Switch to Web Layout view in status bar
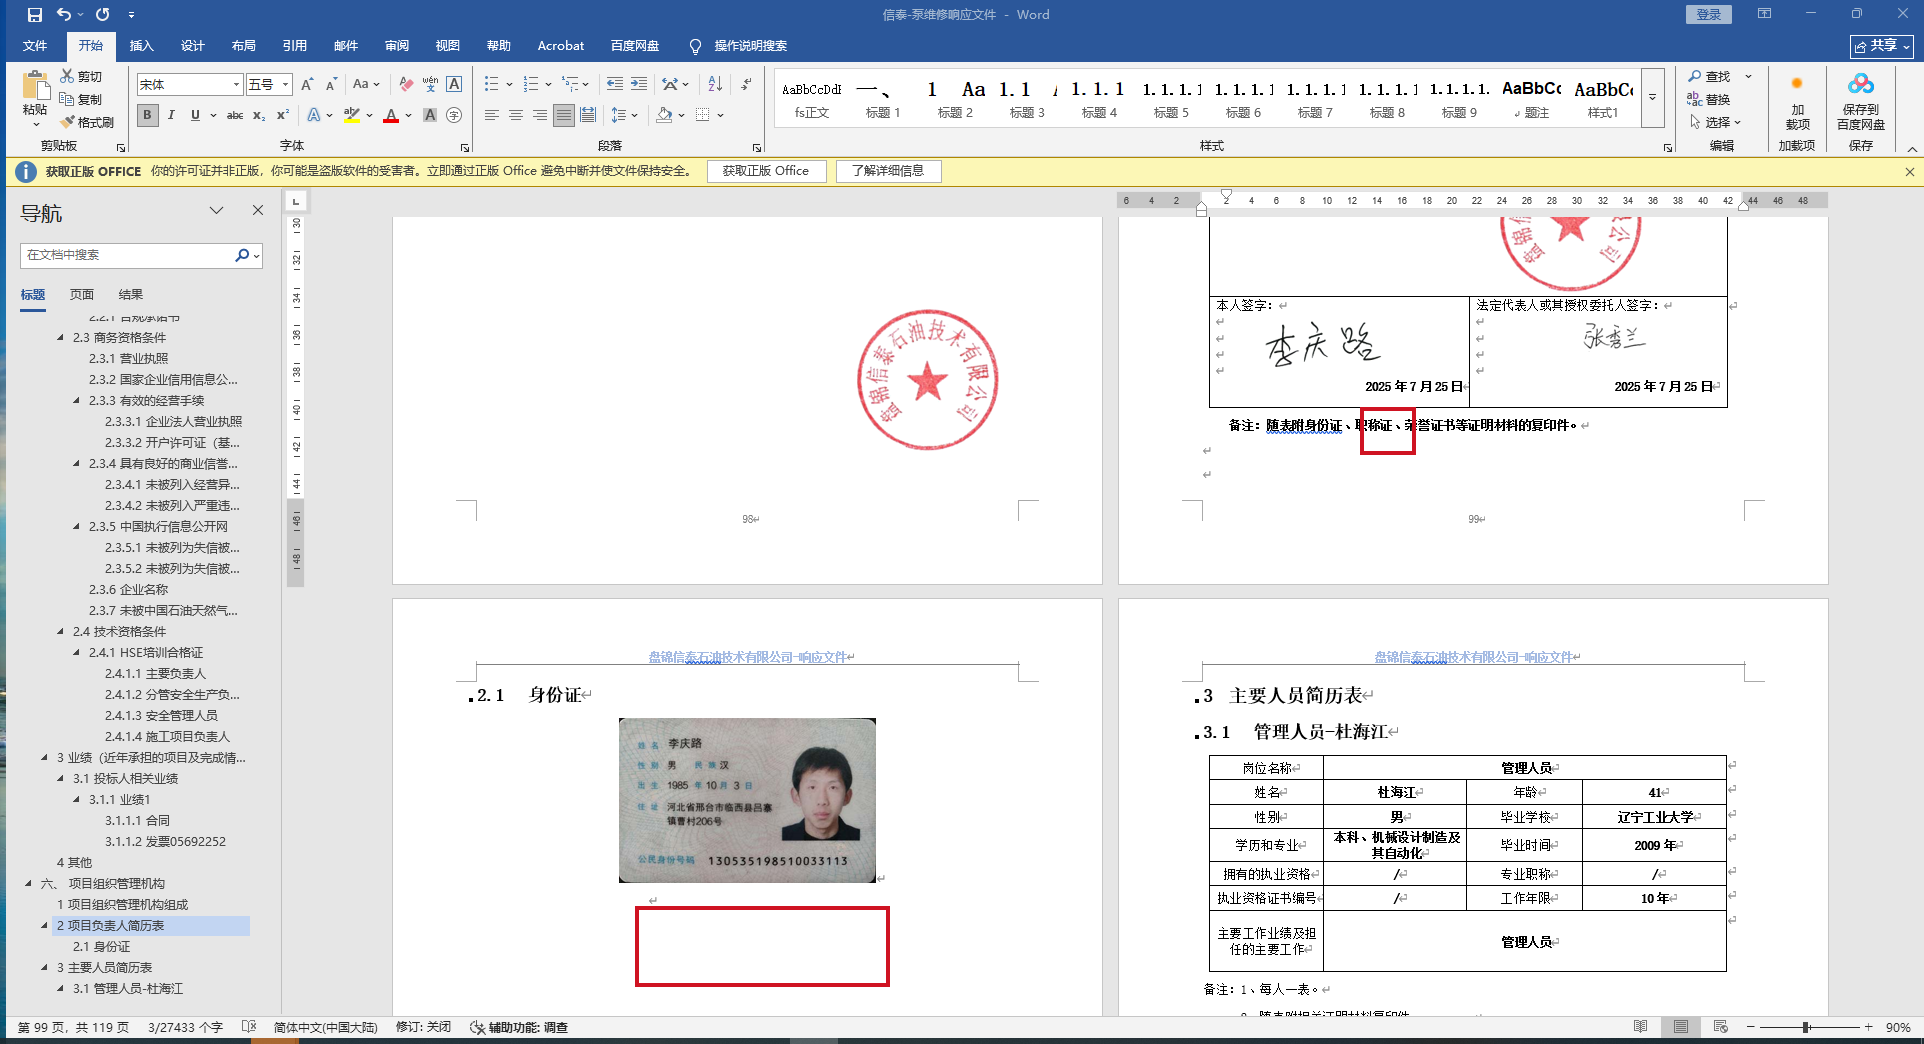 tap(1721, 1027)
